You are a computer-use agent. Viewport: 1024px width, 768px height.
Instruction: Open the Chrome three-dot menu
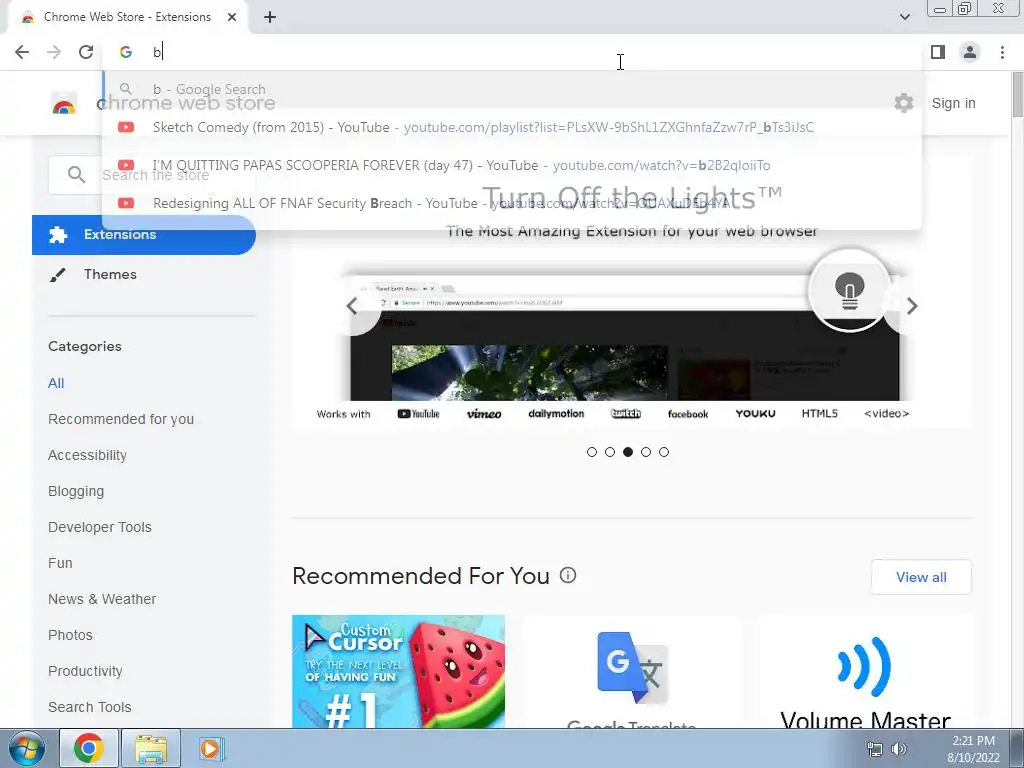[1002, 52]
